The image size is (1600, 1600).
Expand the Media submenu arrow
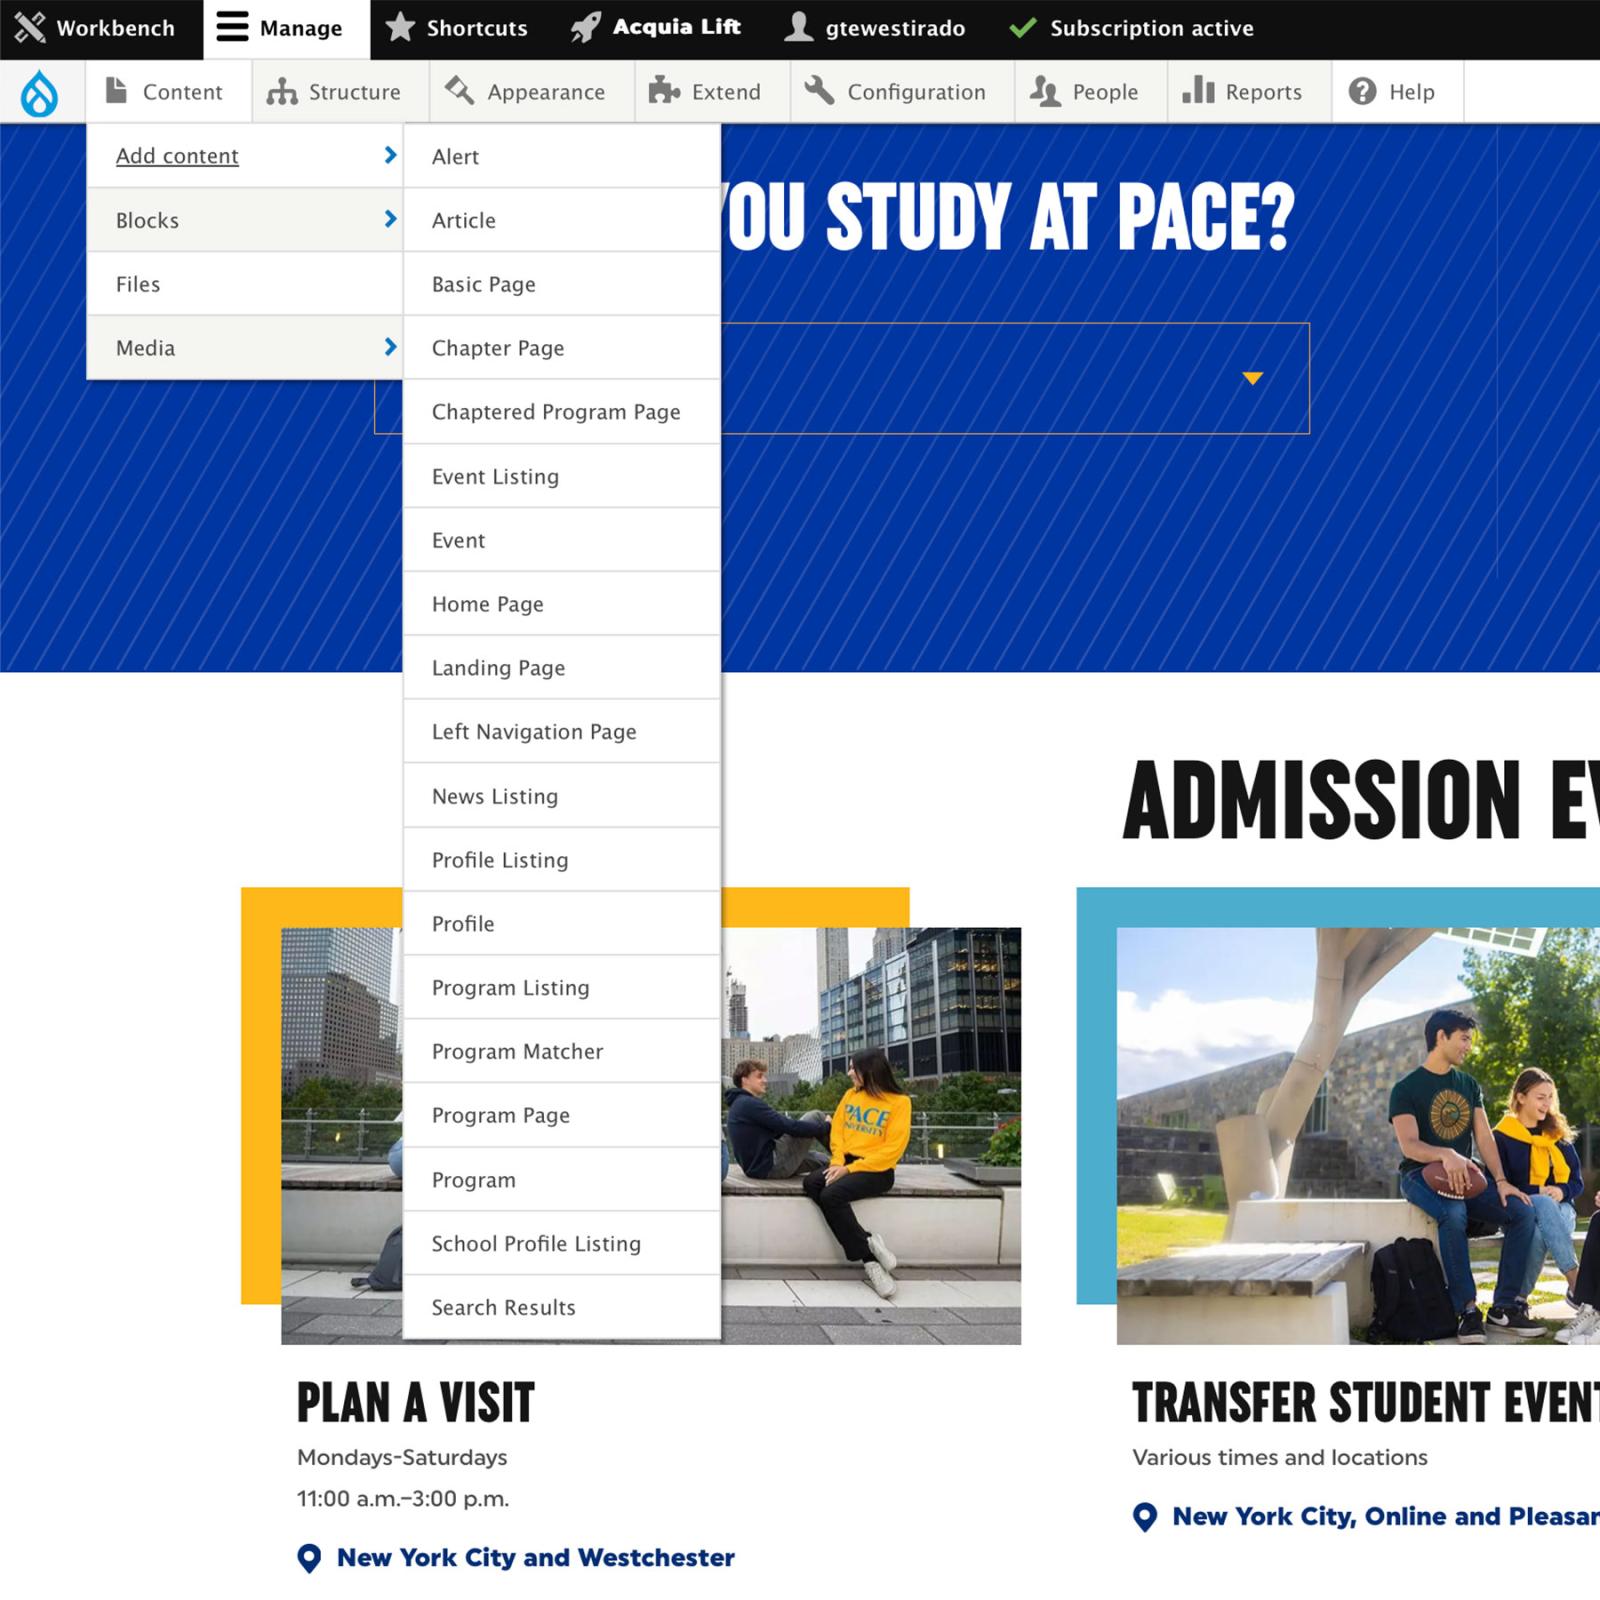[390, 348]
